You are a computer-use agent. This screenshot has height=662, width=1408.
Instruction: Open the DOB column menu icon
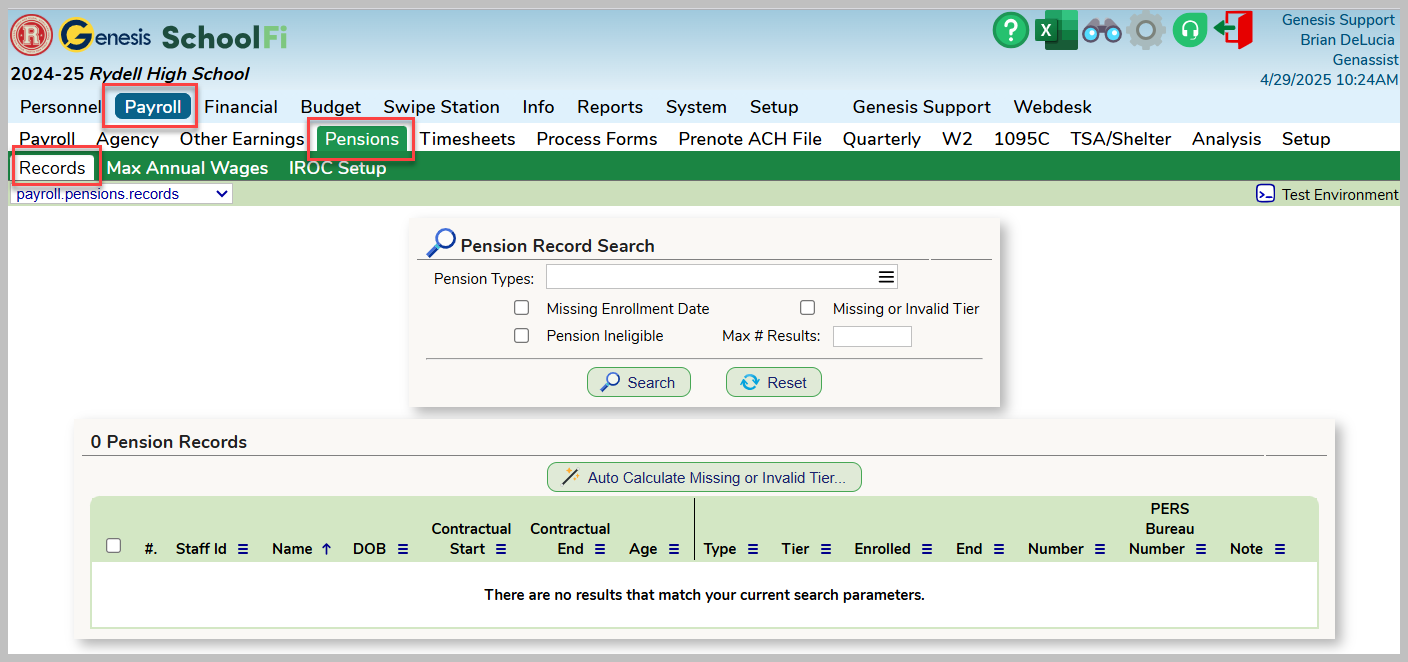point(403,549)
